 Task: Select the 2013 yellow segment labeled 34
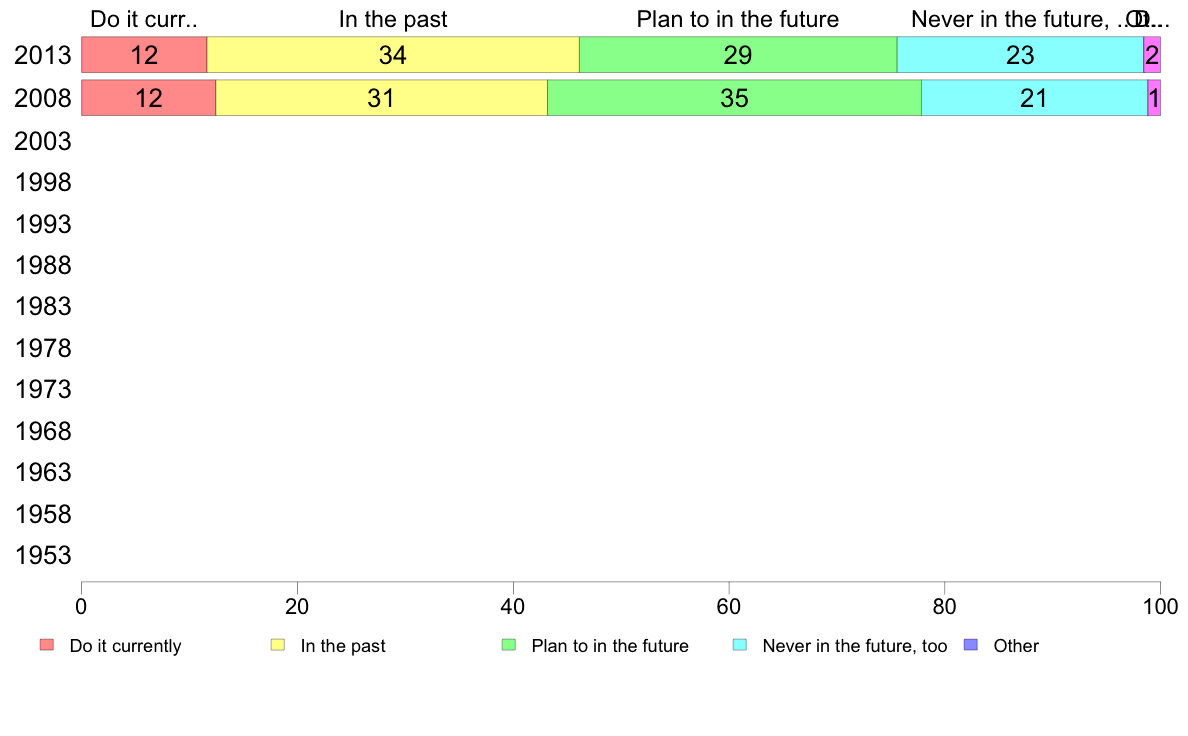[393, 55]
